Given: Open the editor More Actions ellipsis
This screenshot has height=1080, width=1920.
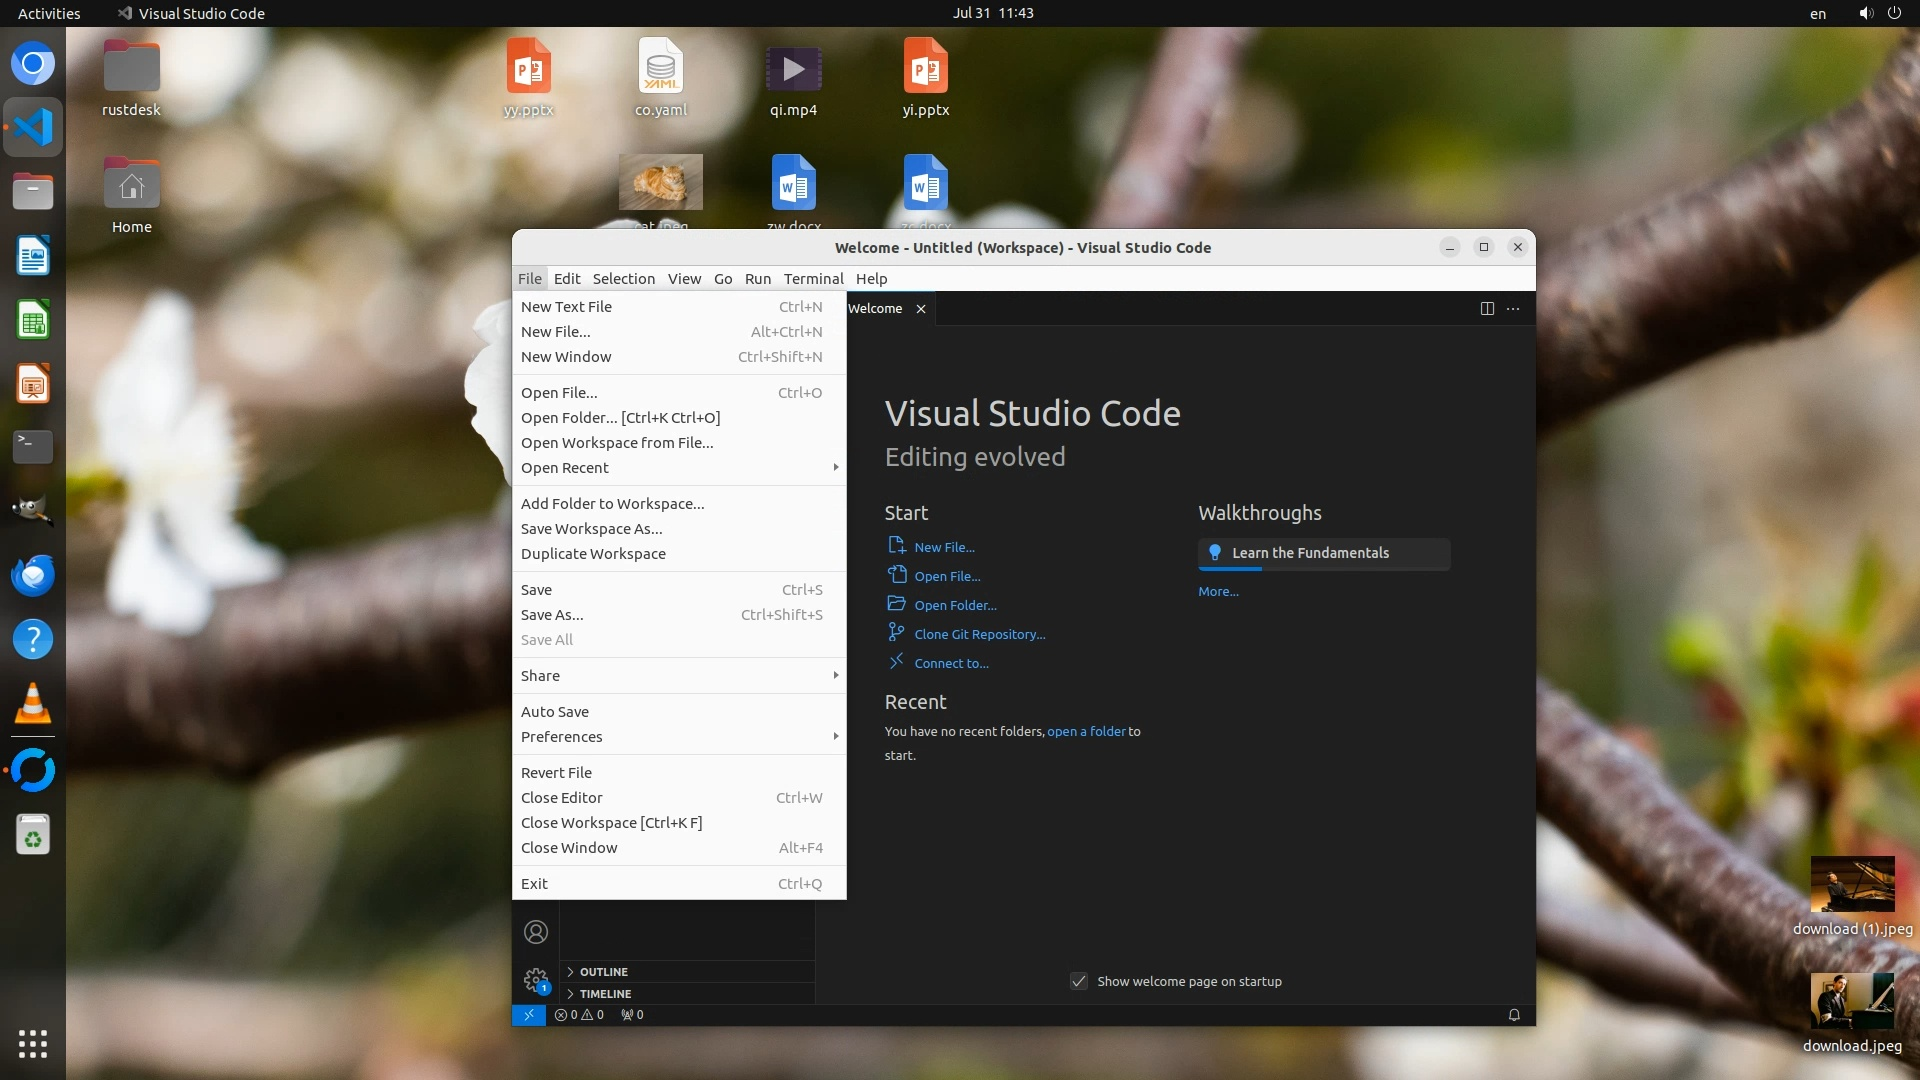Looking at the screenshot, I should tap(1513, 309).
